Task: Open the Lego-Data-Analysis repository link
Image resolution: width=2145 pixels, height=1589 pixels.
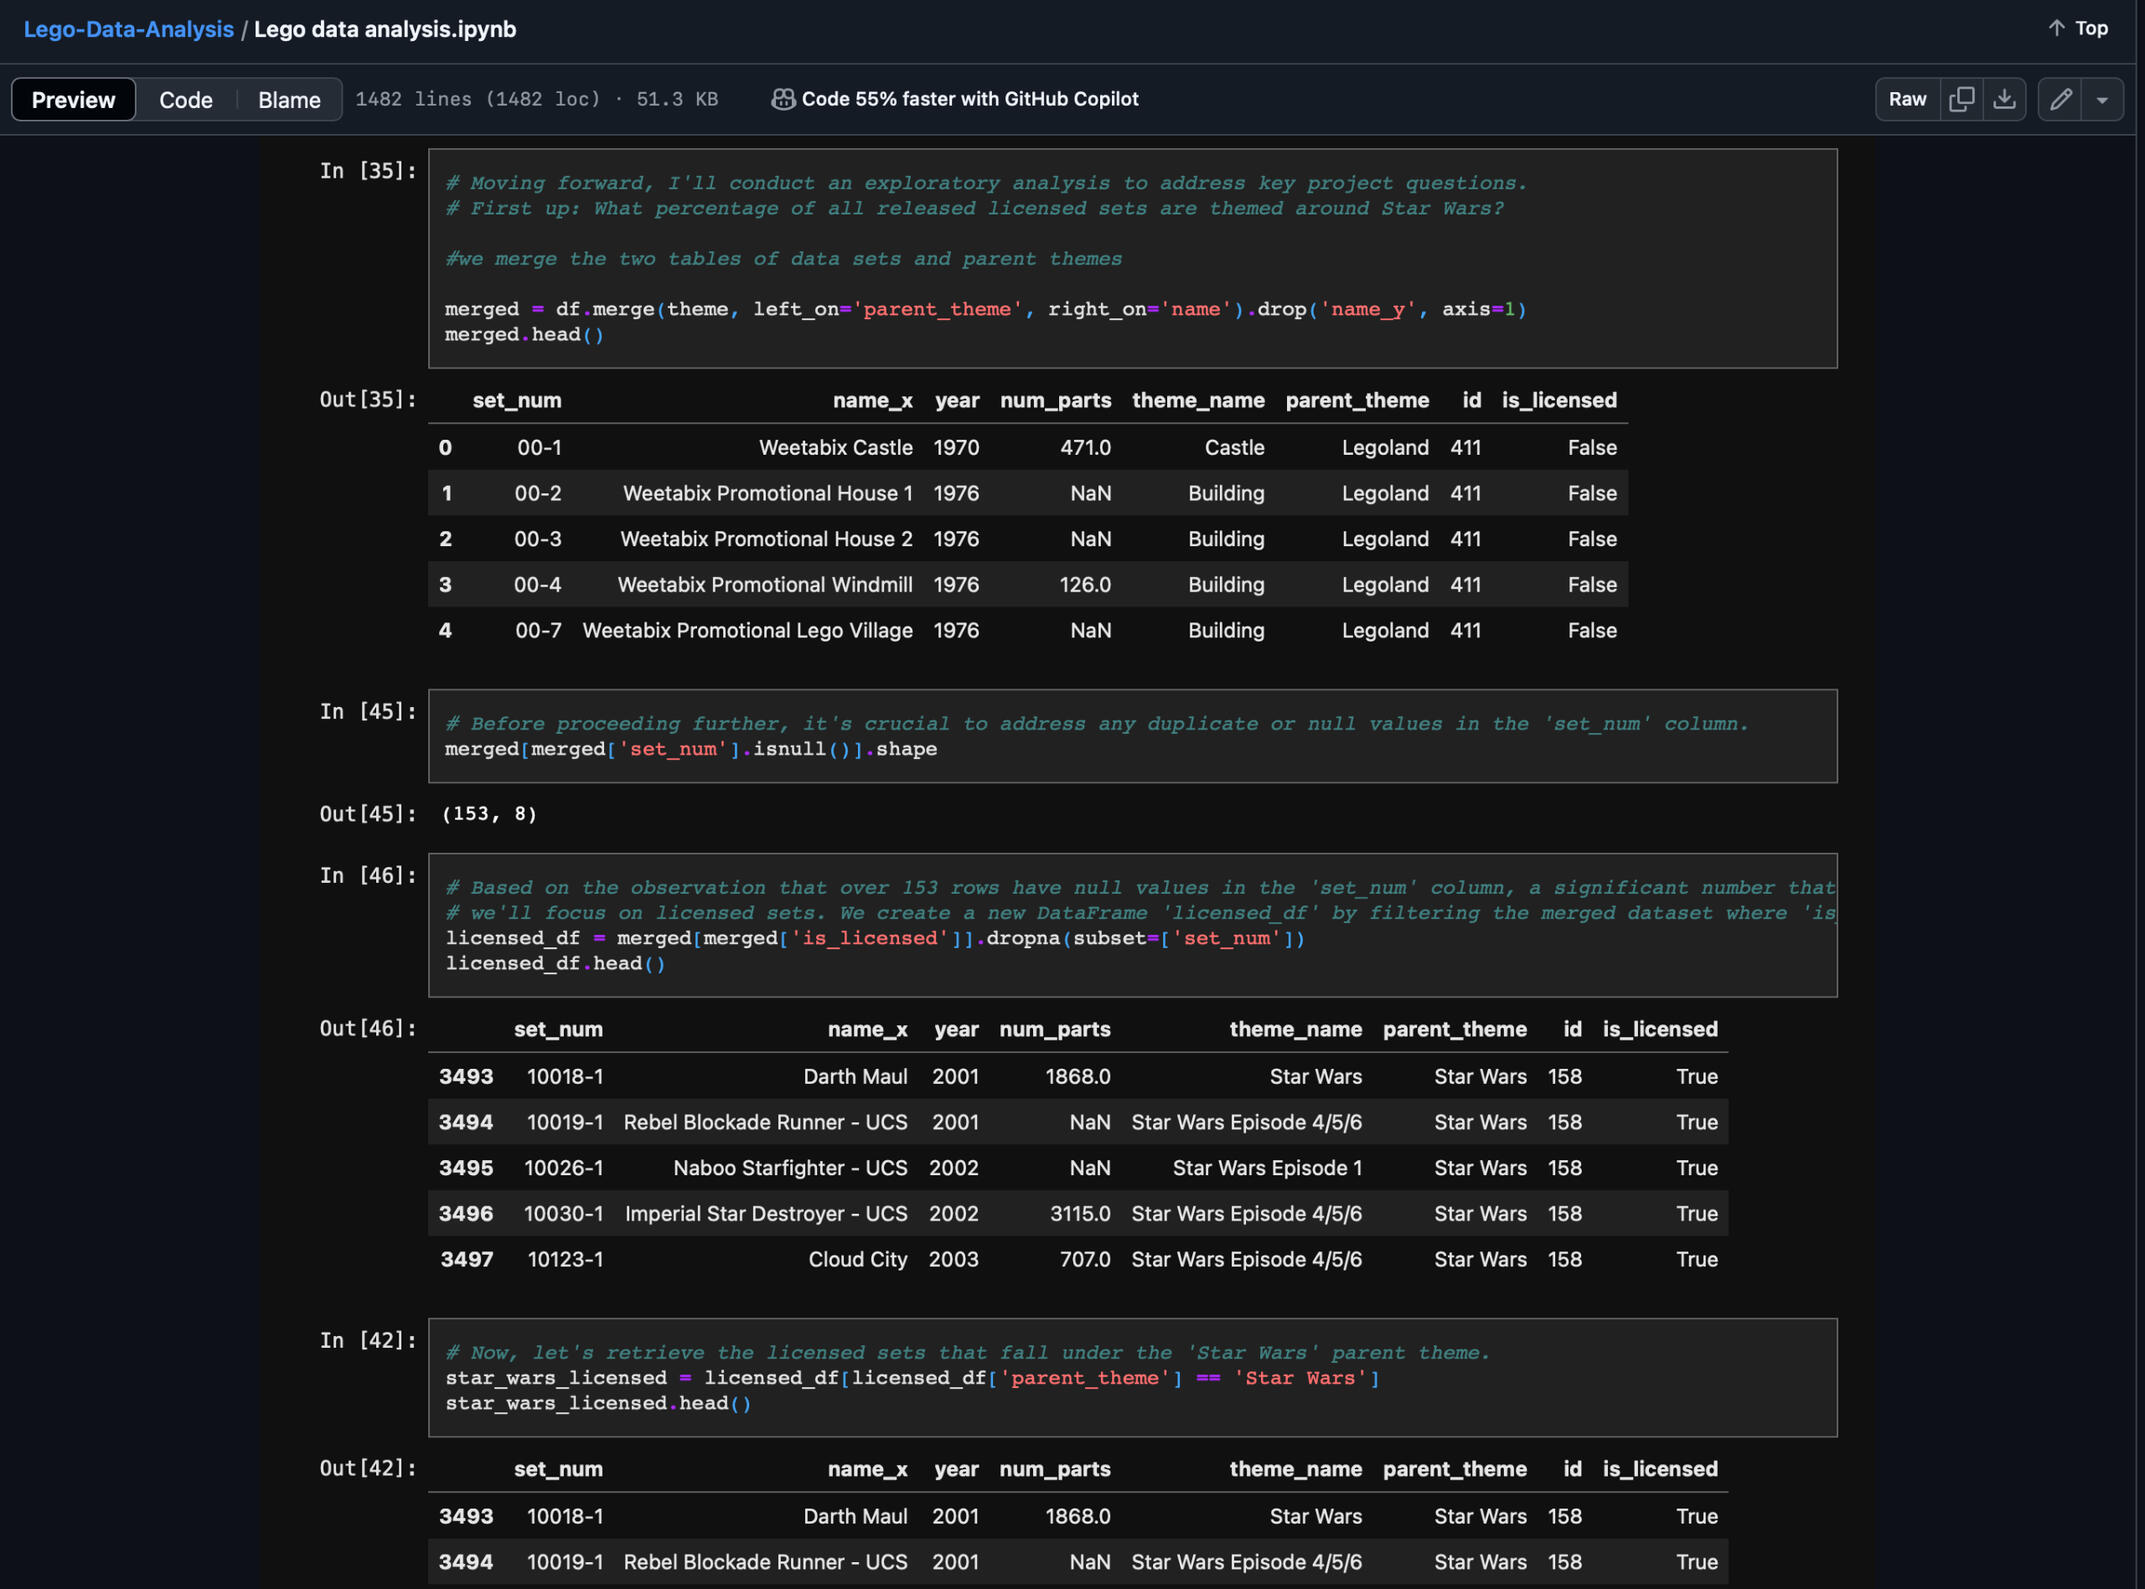Action: (x=128, y=29)
